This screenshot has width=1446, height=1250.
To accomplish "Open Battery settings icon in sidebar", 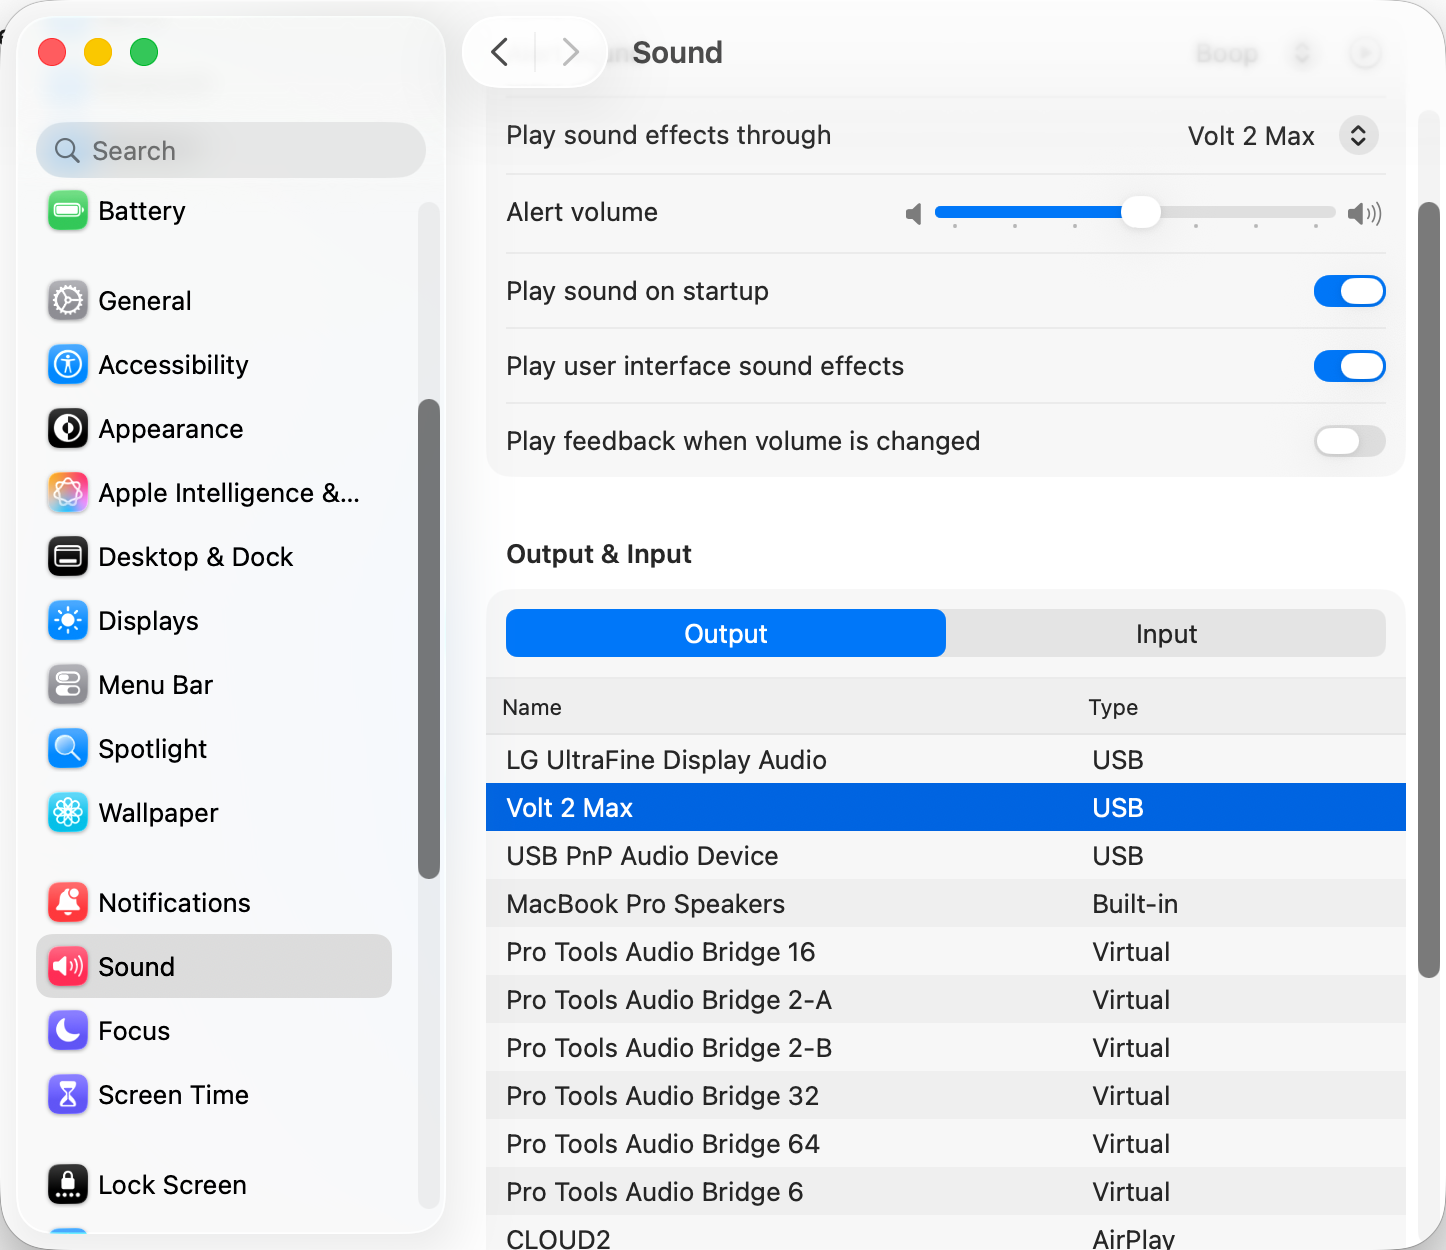I will (68, 211).
